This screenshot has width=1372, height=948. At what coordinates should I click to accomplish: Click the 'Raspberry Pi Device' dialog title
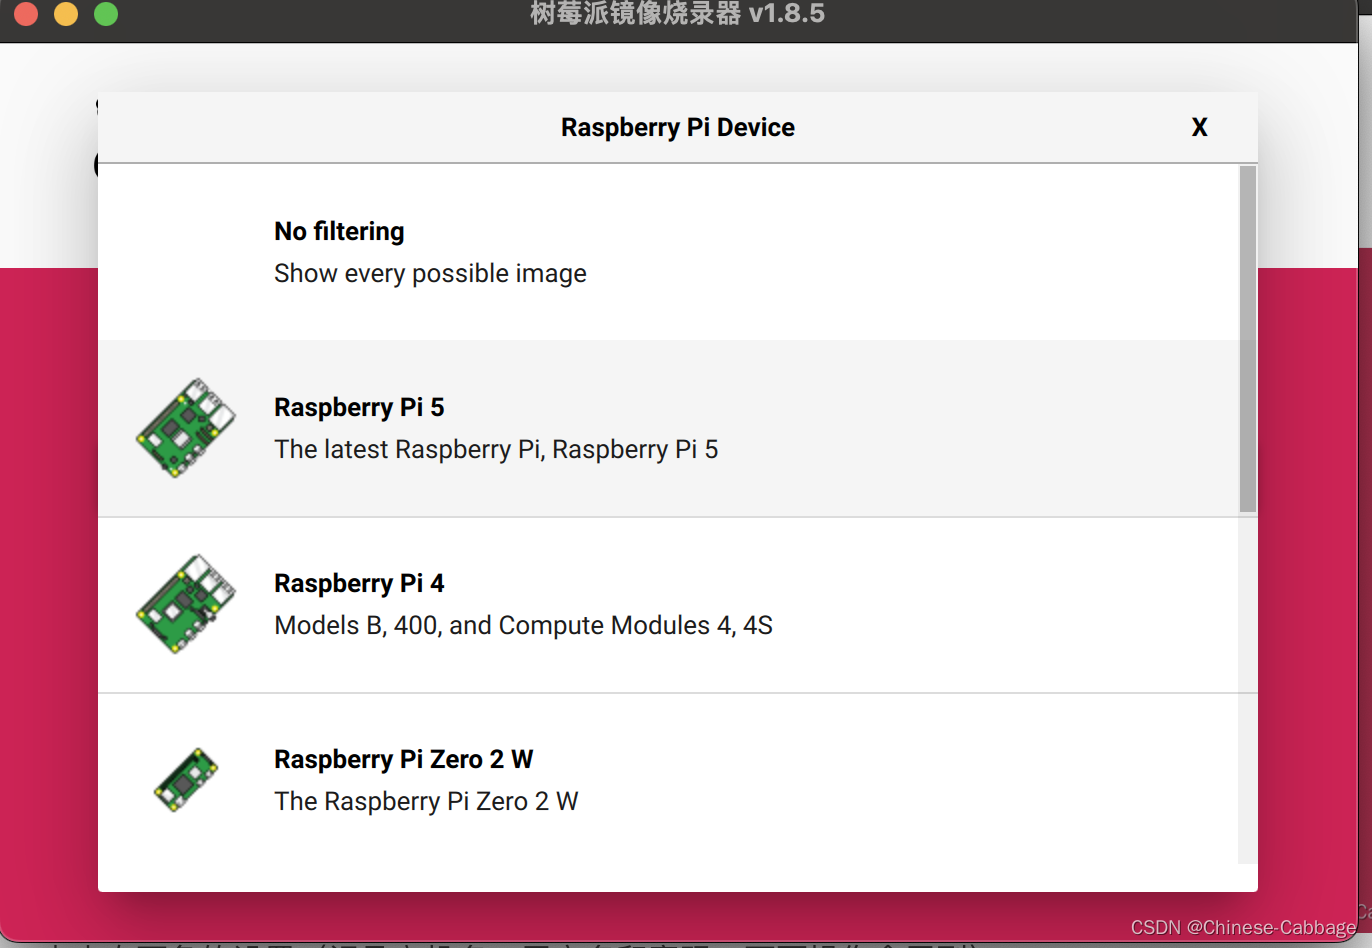pos(678,127)
